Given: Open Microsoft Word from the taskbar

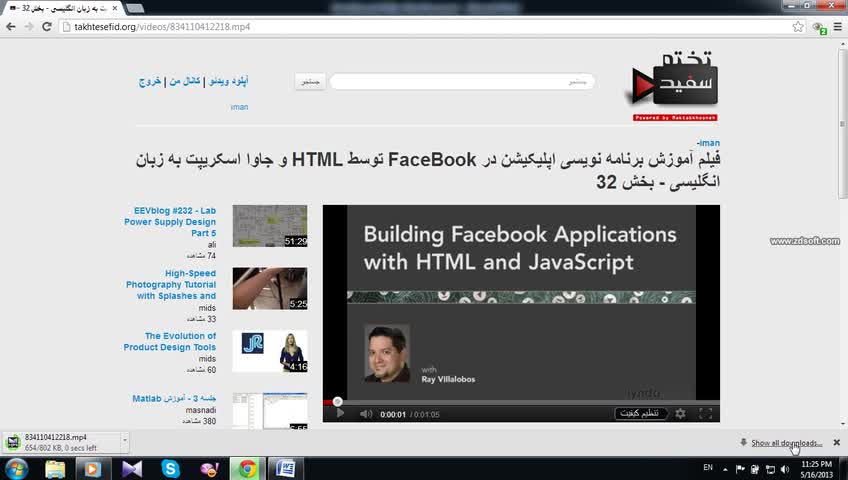Looking at the screenshot, I should pos(285,469).
